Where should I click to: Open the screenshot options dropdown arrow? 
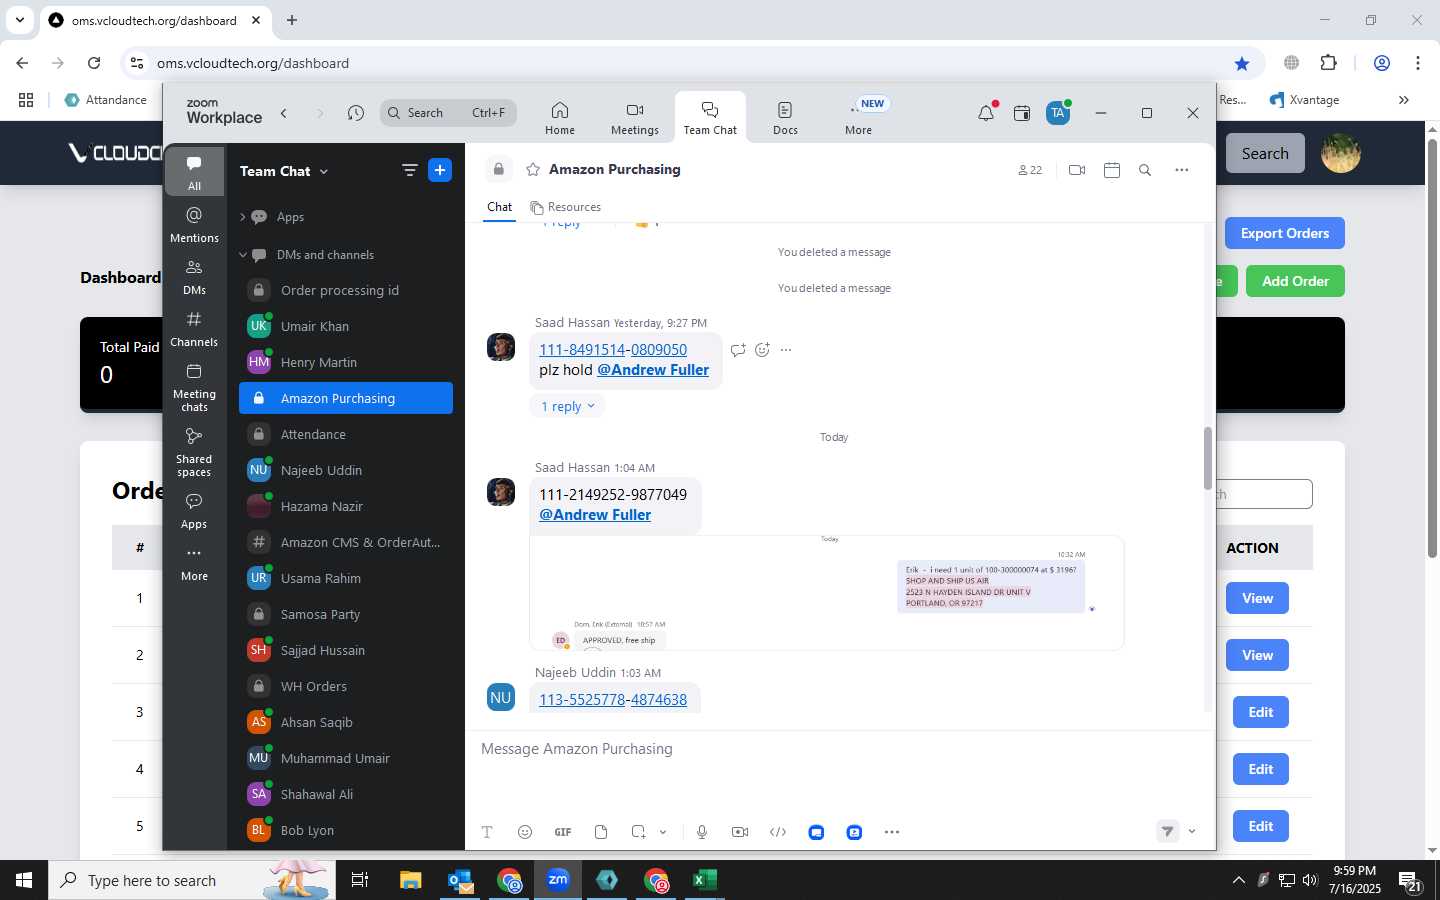coord(663,832)
